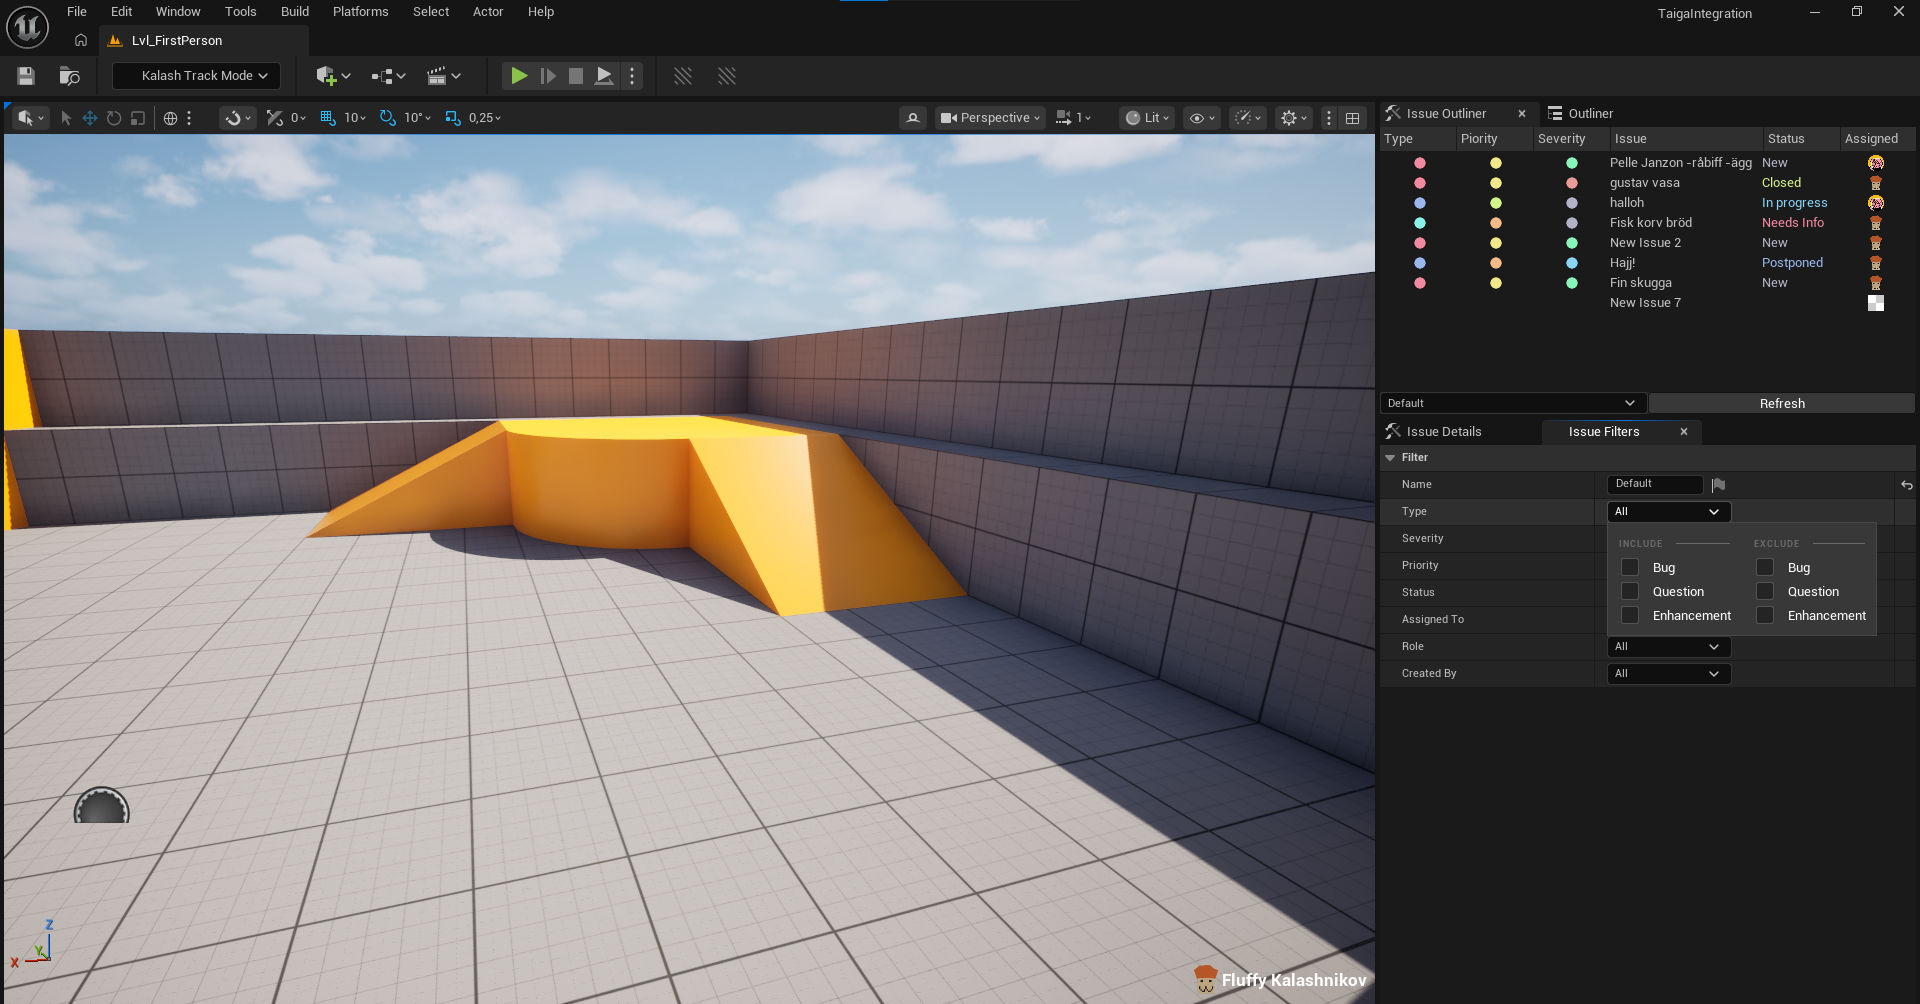Click the viewport layout grid icon

[x=1352, y=118]
